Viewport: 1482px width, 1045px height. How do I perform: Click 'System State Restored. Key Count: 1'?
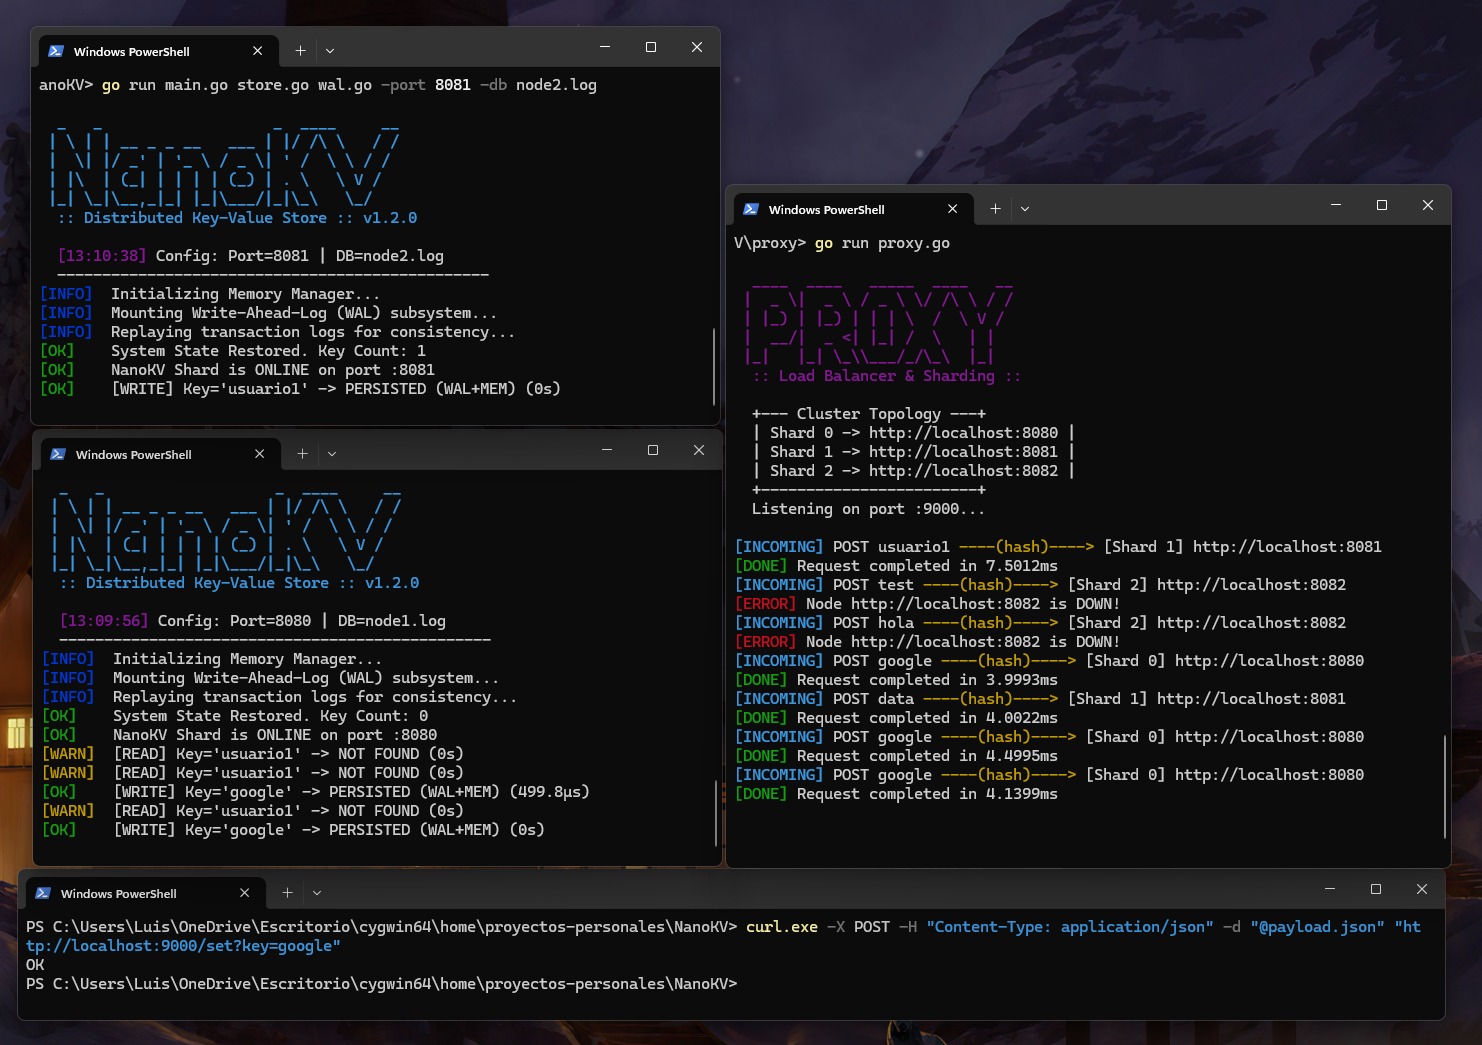coord(268,351)
